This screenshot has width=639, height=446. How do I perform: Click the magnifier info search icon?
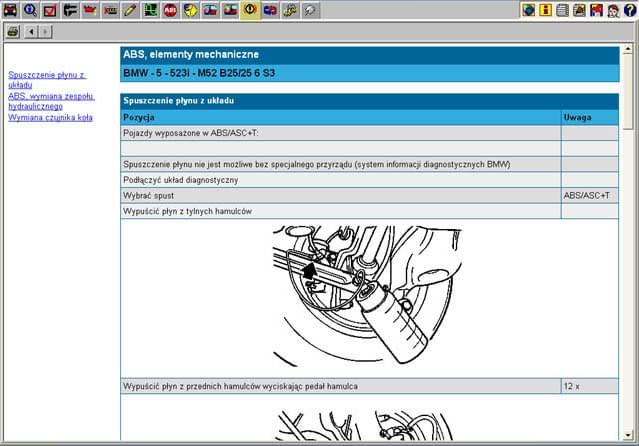pos(30,10)
